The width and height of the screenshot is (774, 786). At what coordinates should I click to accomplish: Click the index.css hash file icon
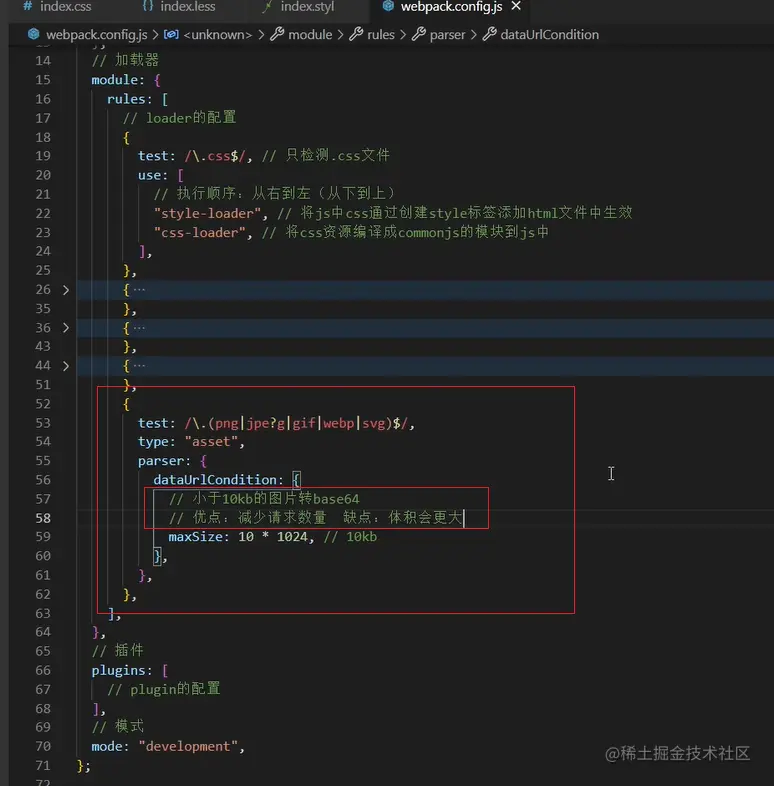tap(28, 7)
